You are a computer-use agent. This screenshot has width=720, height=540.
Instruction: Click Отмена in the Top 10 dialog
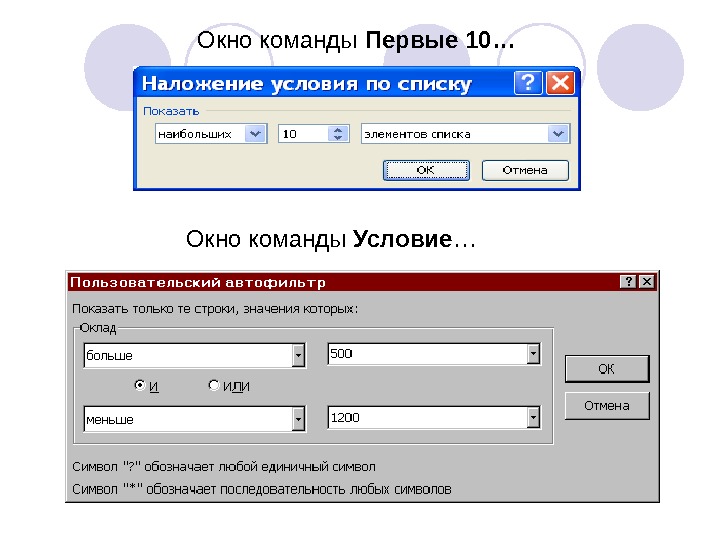point(525,170)
